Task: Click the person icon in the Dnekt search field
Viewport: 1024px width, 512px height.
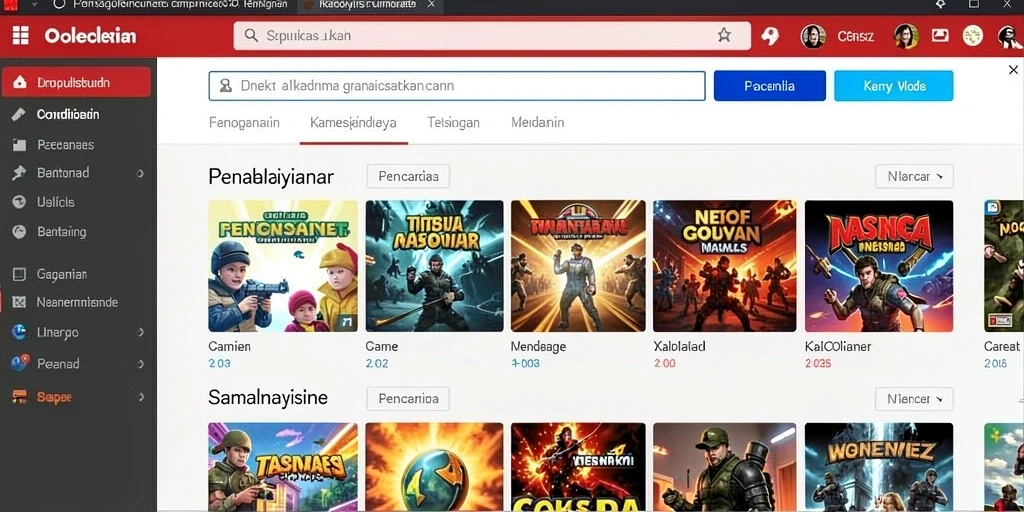Action: [x=226, y=86]
